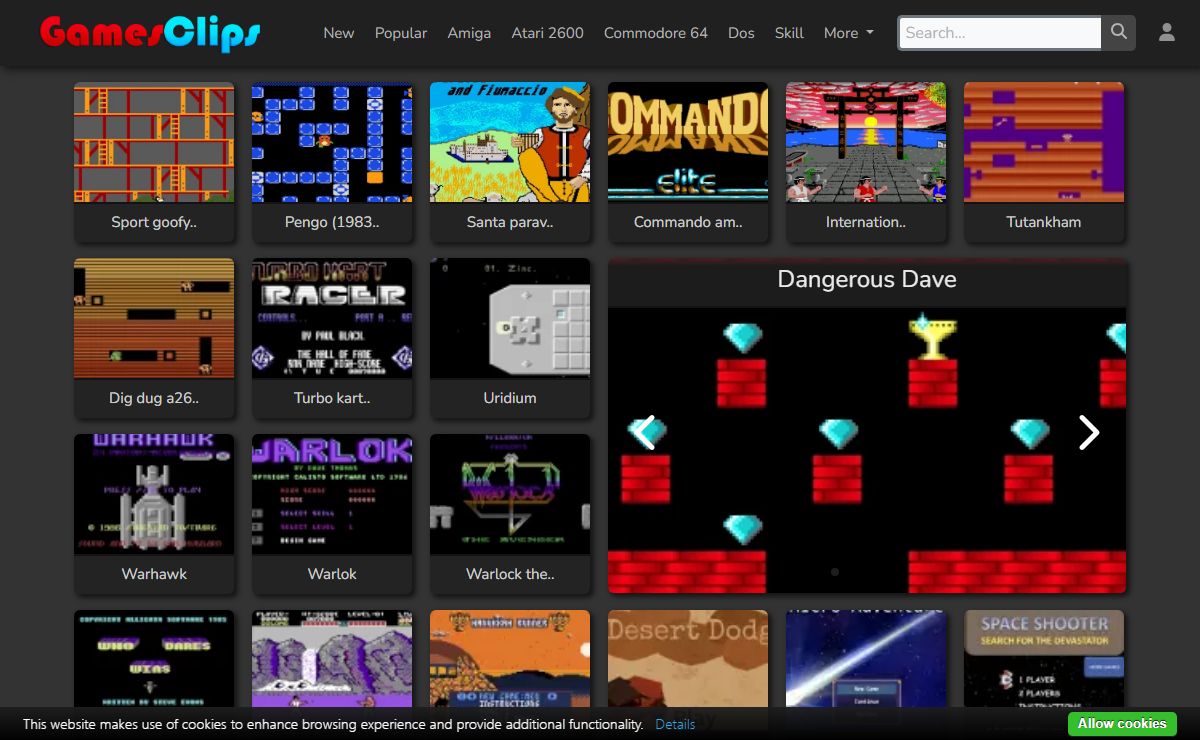The height and width of the screenshot is (740, 1200).
Task: Select the Commodore 64 category
Action: click(x=656, y=33)
